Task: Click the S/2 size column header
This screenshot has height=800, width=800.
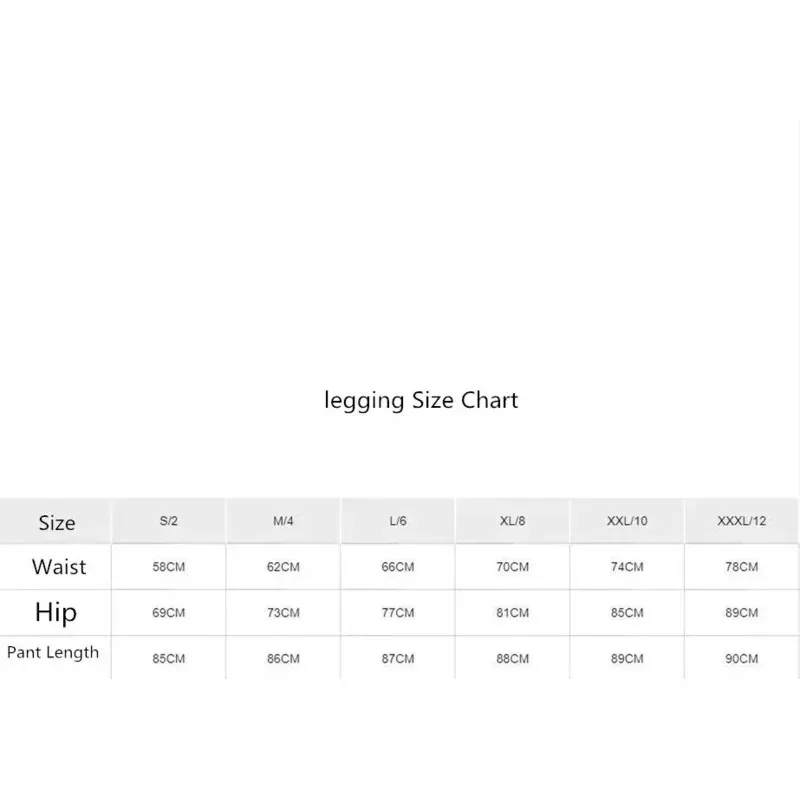Action: coord(169,522)
